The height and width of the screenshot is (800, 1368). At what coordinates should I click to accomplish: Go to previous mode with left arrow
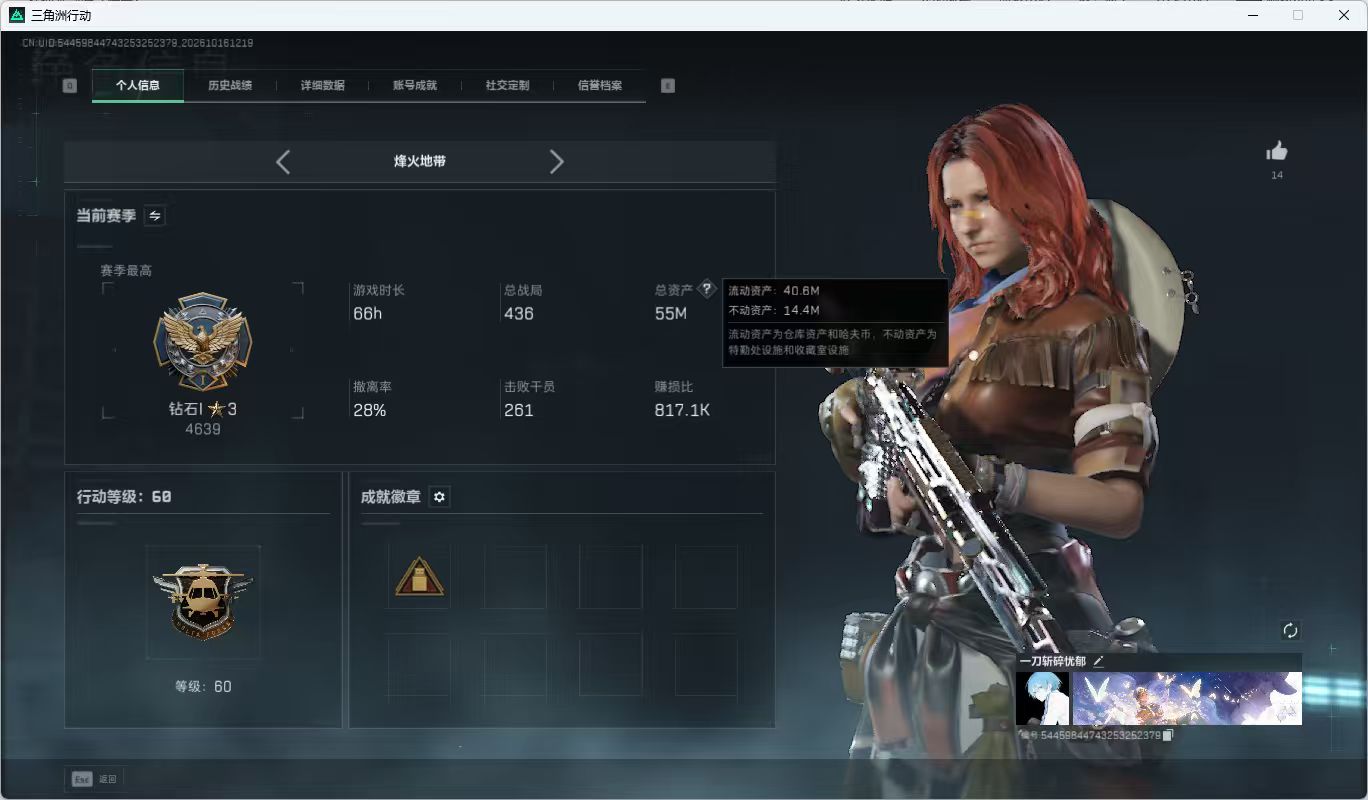tap(283, 162)
